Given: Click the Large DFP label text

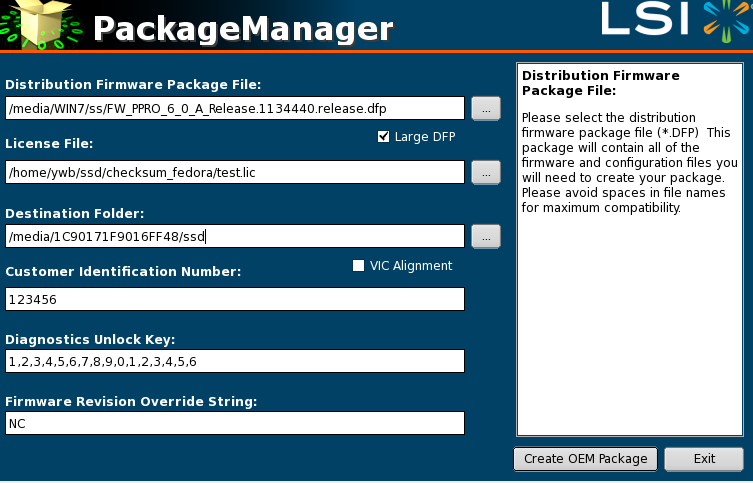Looking at the screenshot, I should point(425,137).
